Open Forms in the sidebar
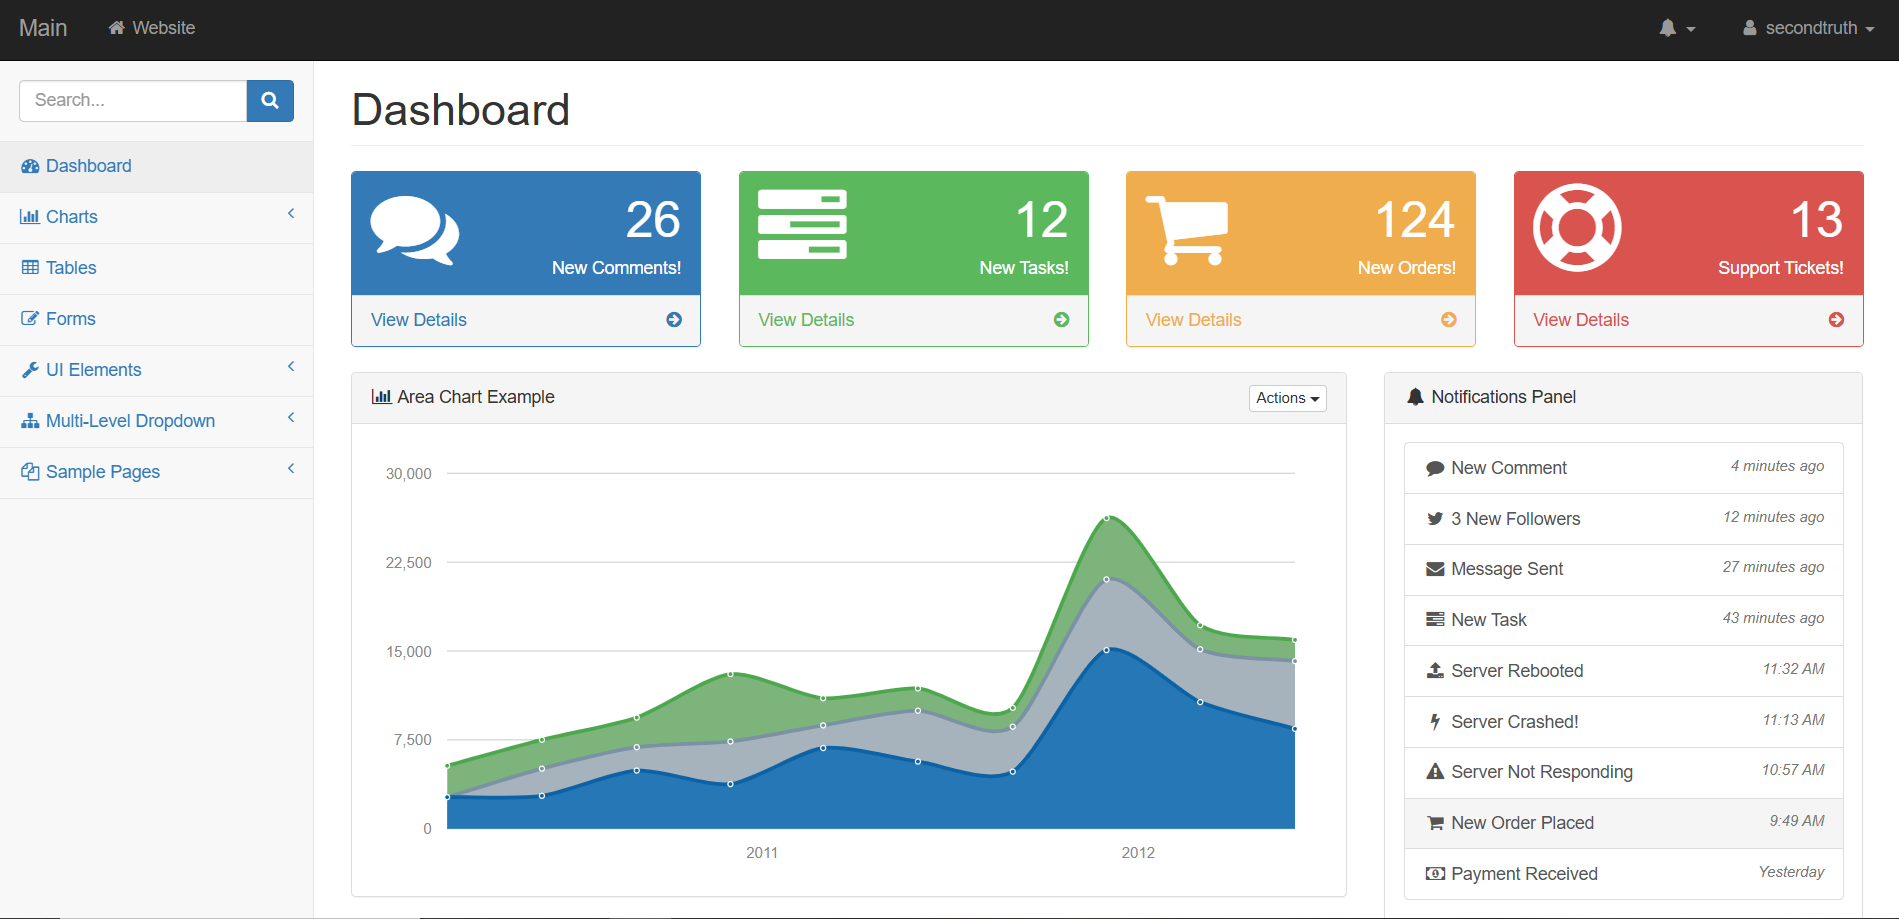The height and width of the screenshot is (919, 1899). click(x=156, y=320)
